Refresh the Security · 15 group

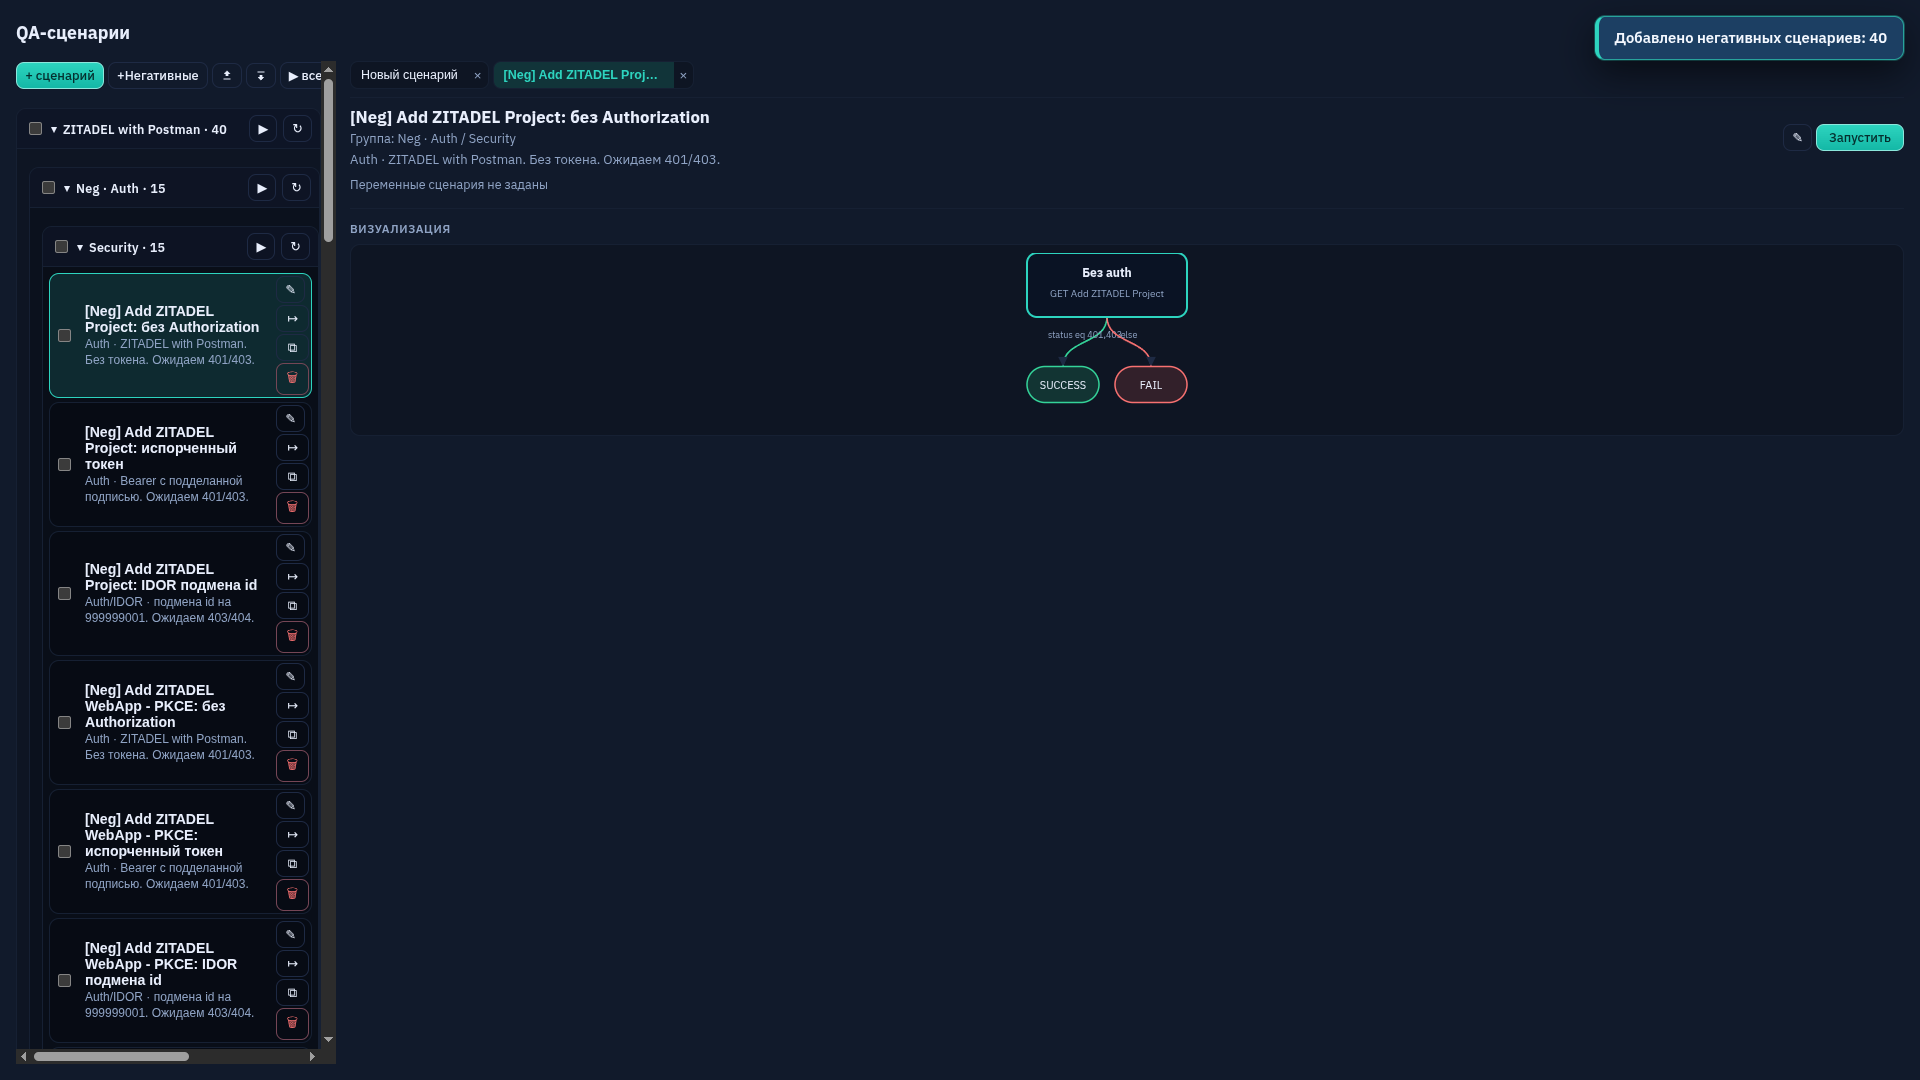(x=295, y=247)
